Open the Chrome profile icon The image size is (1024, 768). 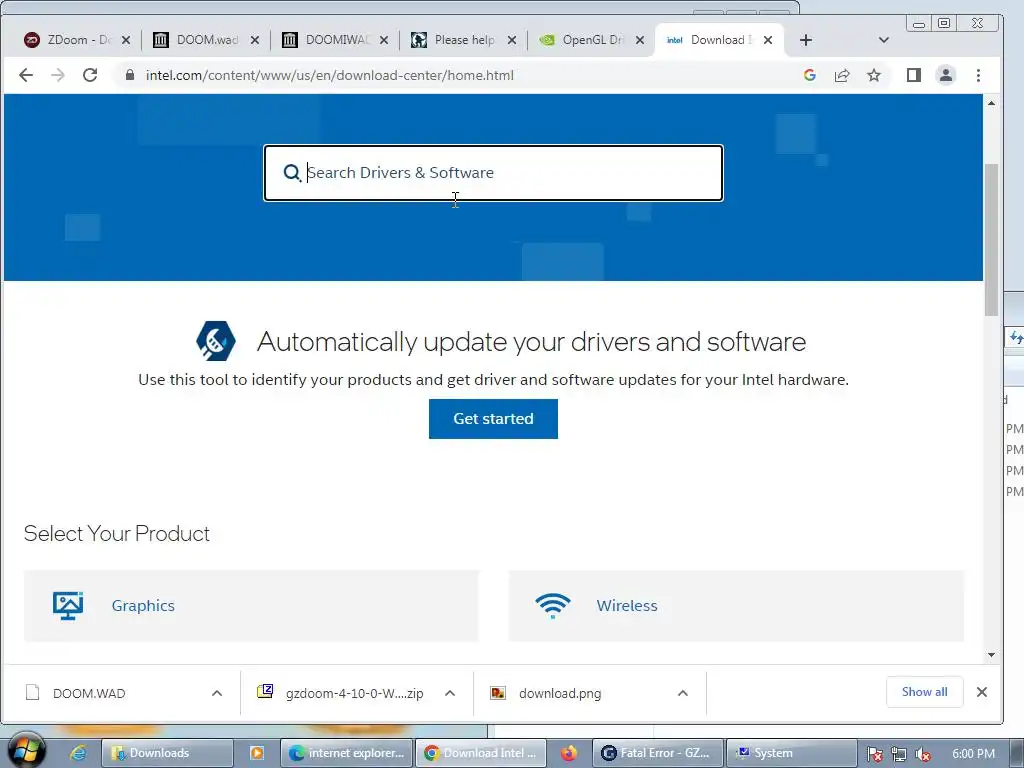[x=946, y=75]
